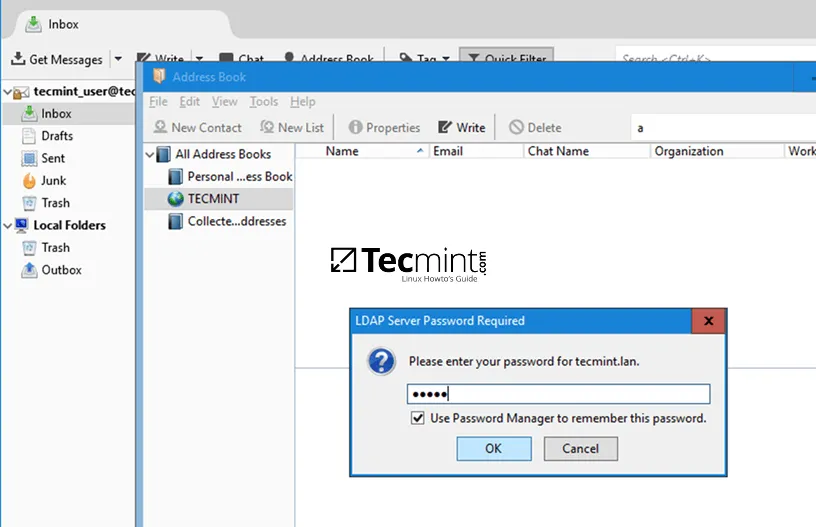Open the Junk folder
The height and width of the screenshot is (527, 816).
click(x=54, y=181)
